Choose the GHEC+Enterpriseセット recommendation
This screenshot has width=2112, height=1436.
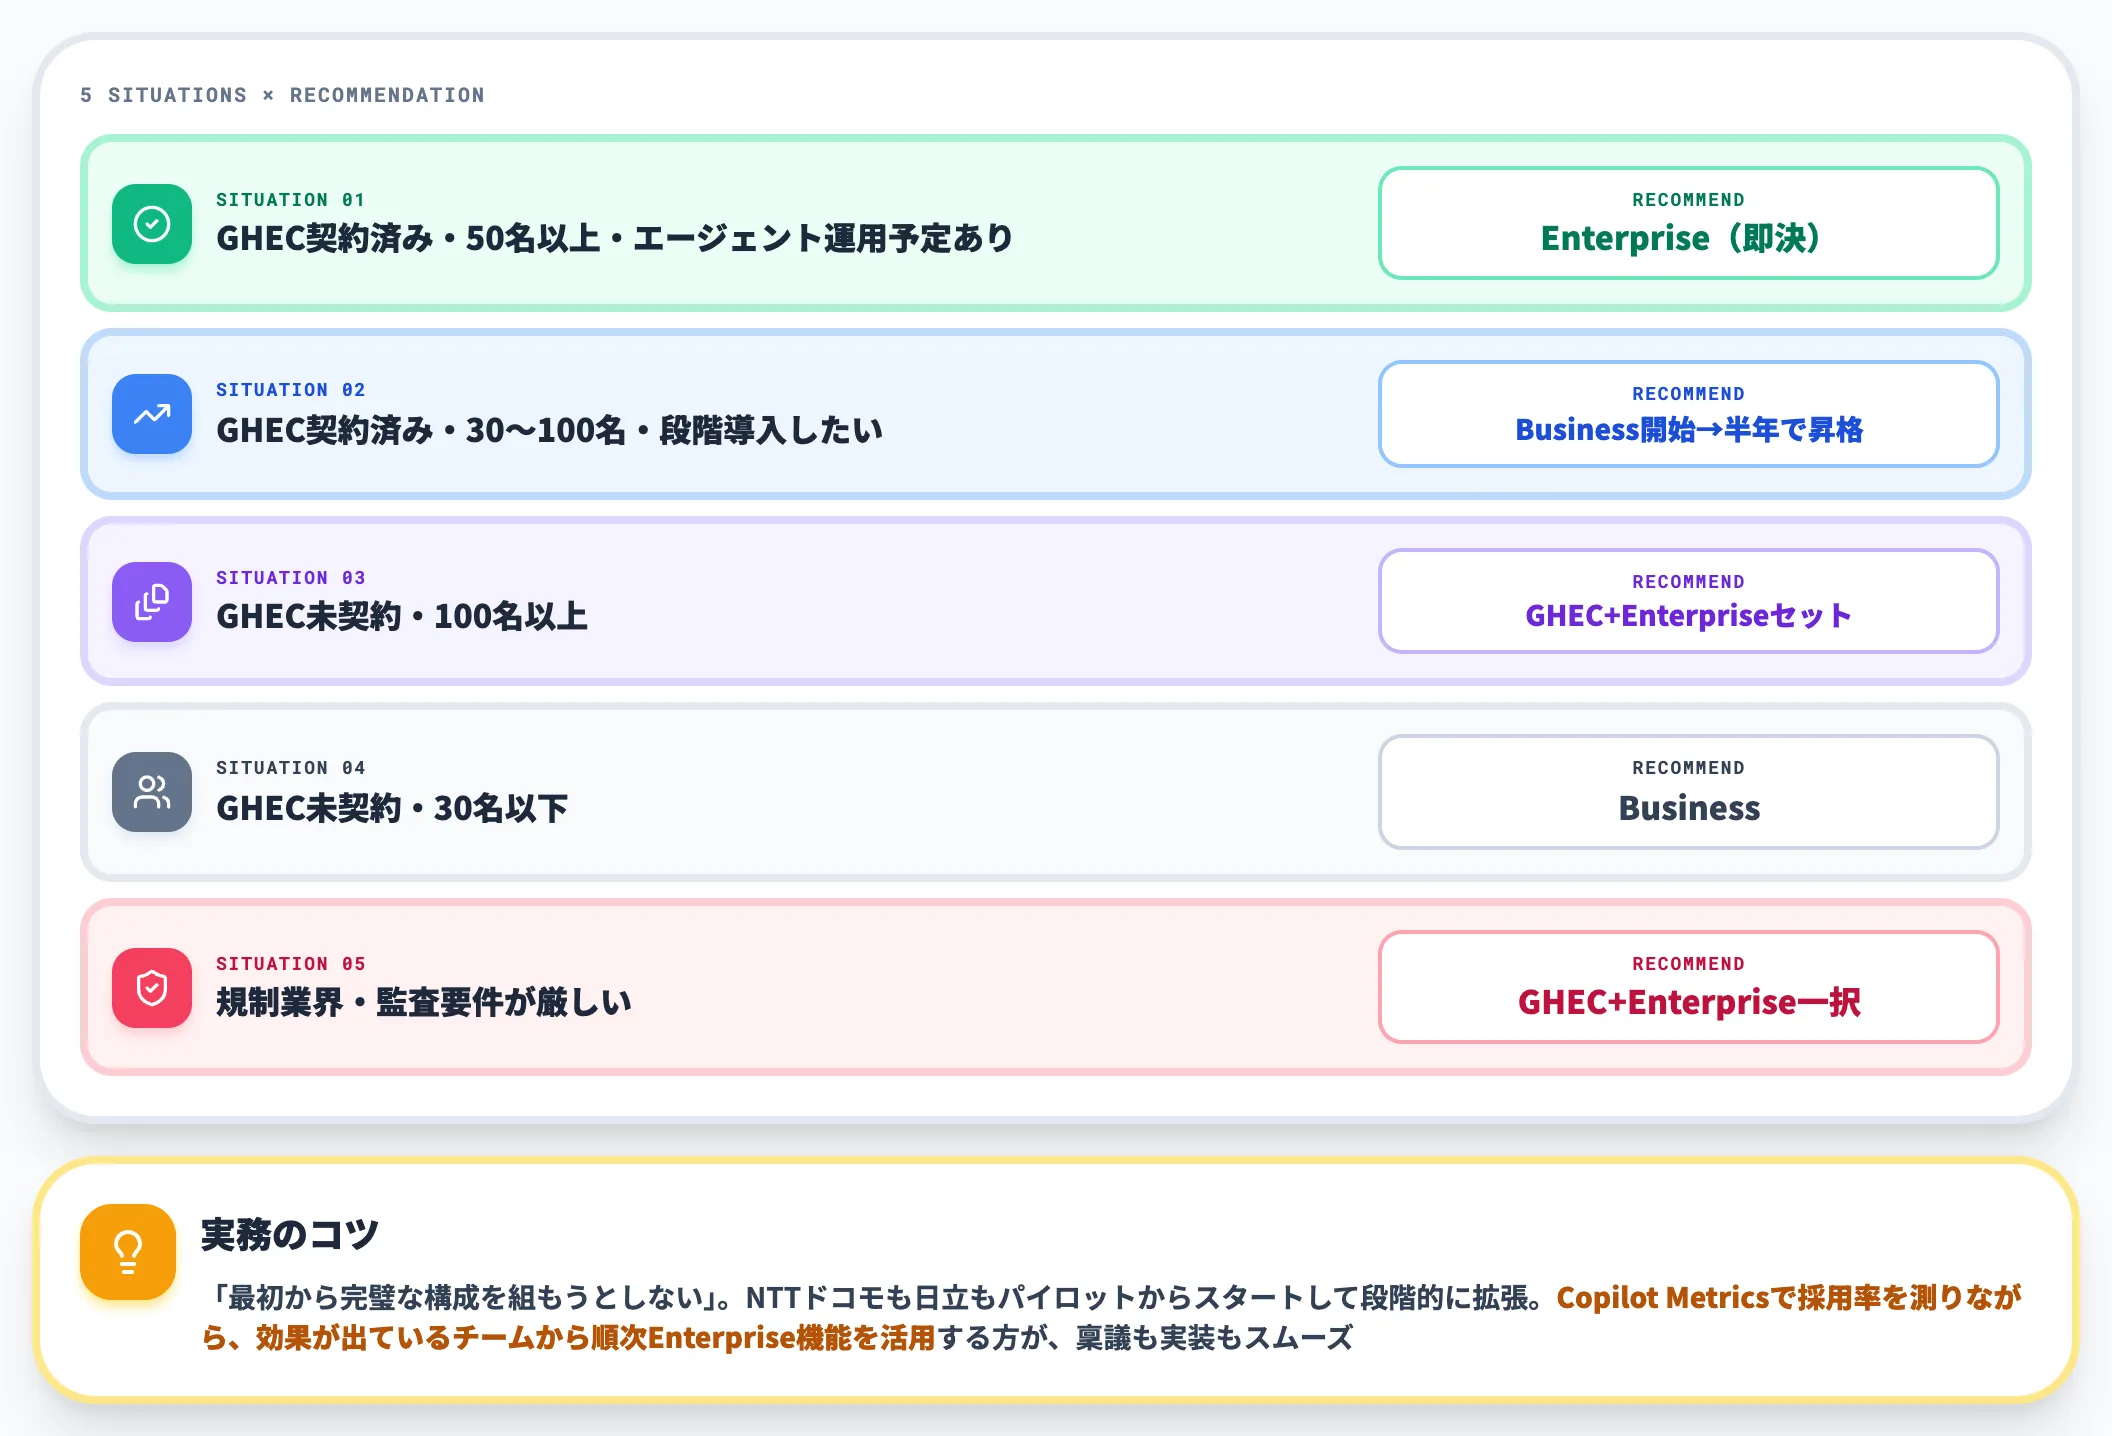(1689, 601)
